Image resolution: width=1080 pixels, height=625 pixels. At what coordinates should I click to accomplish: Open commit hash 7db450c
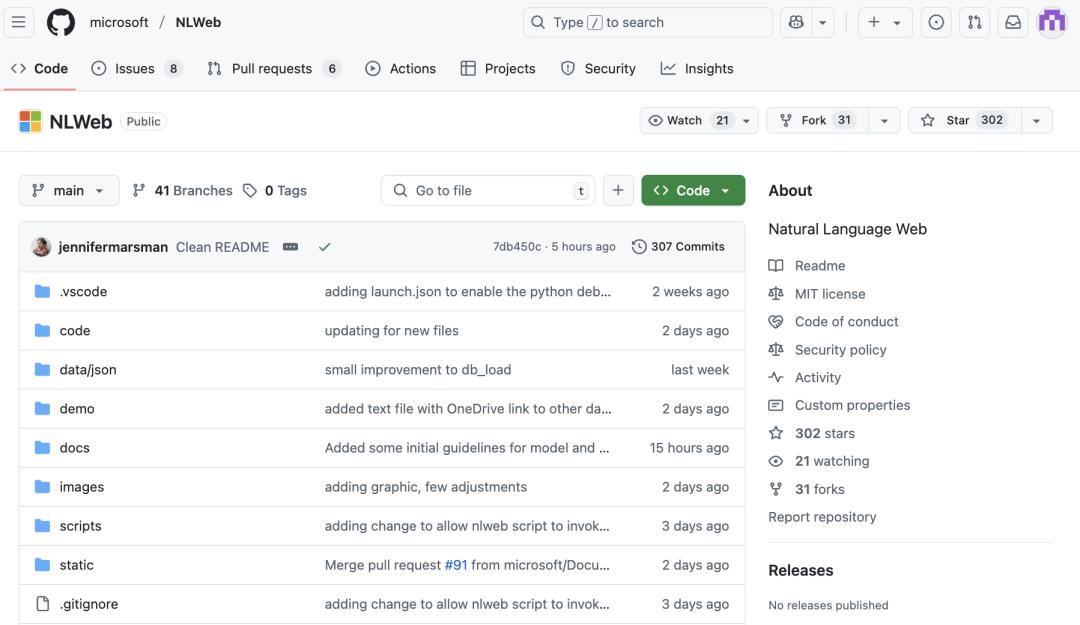coord(517,247)
